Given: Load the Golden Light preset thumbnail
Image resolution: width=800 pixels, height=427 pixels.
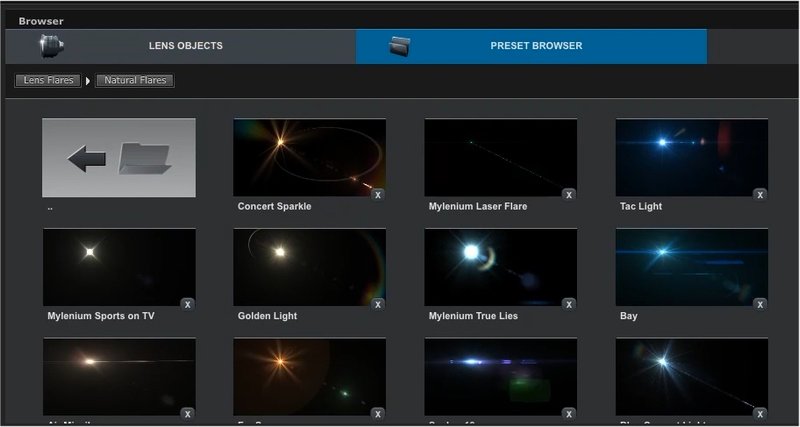Looking at the screenshot, I should coord(309,267).
